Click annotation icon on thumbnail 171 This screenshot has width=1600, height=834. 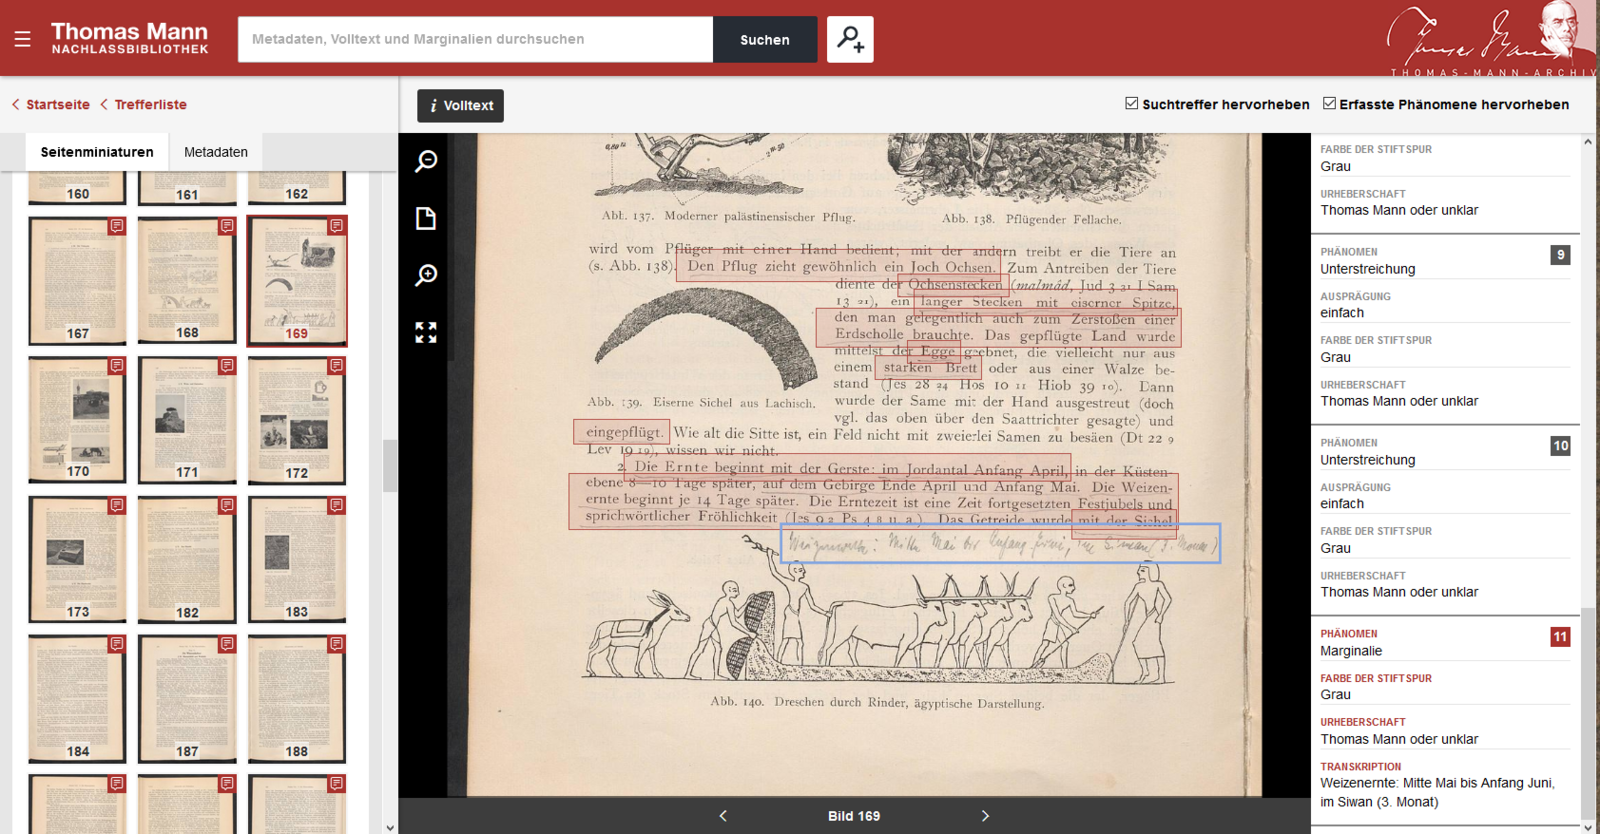(227, 366)
